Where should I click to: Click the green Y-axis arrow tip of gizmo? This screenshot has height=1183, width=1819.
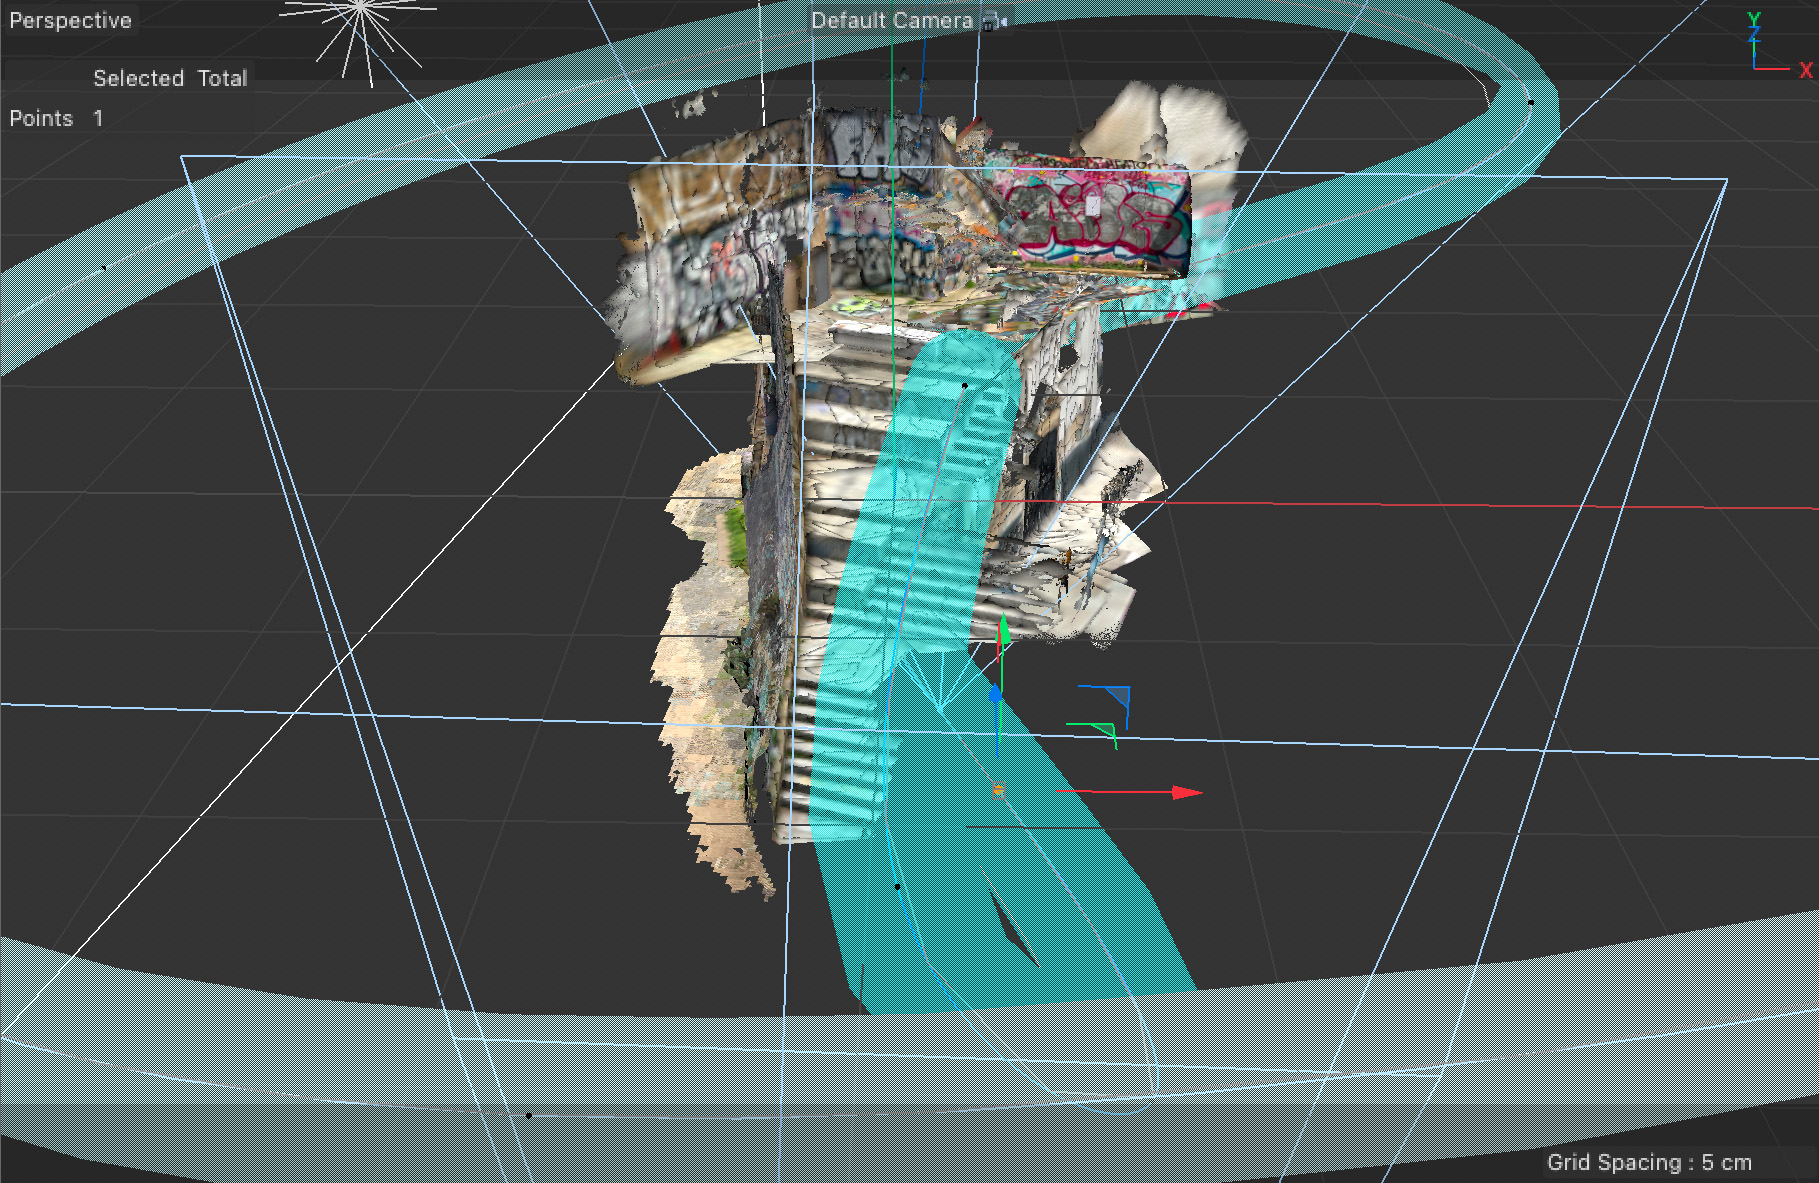tap(1004, 628)
